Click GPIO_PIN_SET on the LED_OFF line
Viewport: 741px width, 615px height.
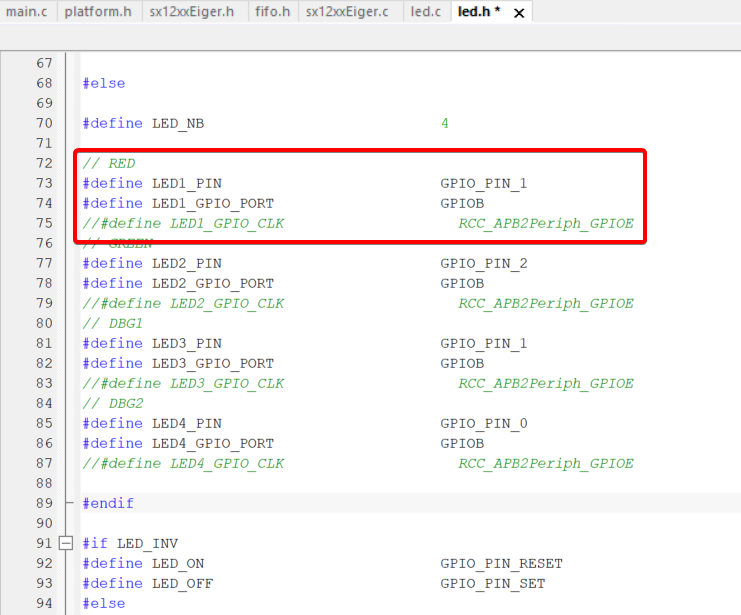click(x=492, y=583)
